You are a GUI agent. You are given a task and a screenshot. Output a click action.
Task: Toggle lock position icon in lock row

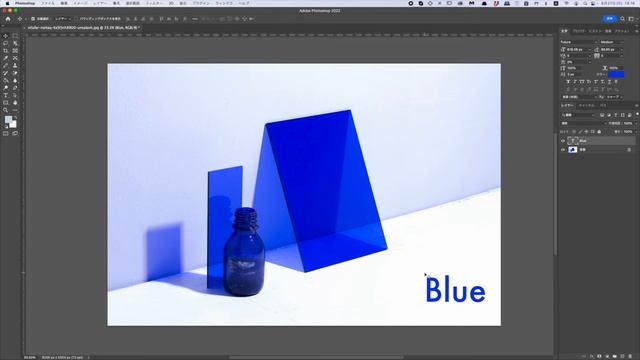587,132
